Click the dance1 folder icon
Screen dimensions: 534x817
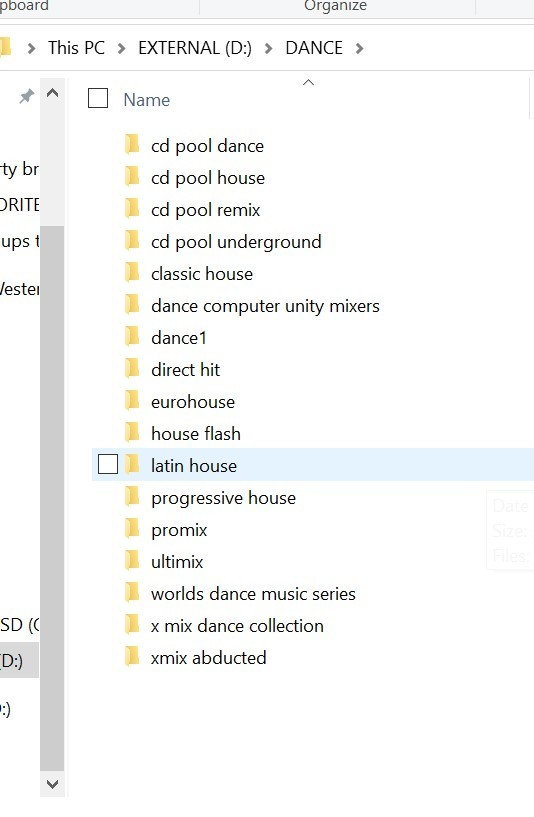point(132,337)
